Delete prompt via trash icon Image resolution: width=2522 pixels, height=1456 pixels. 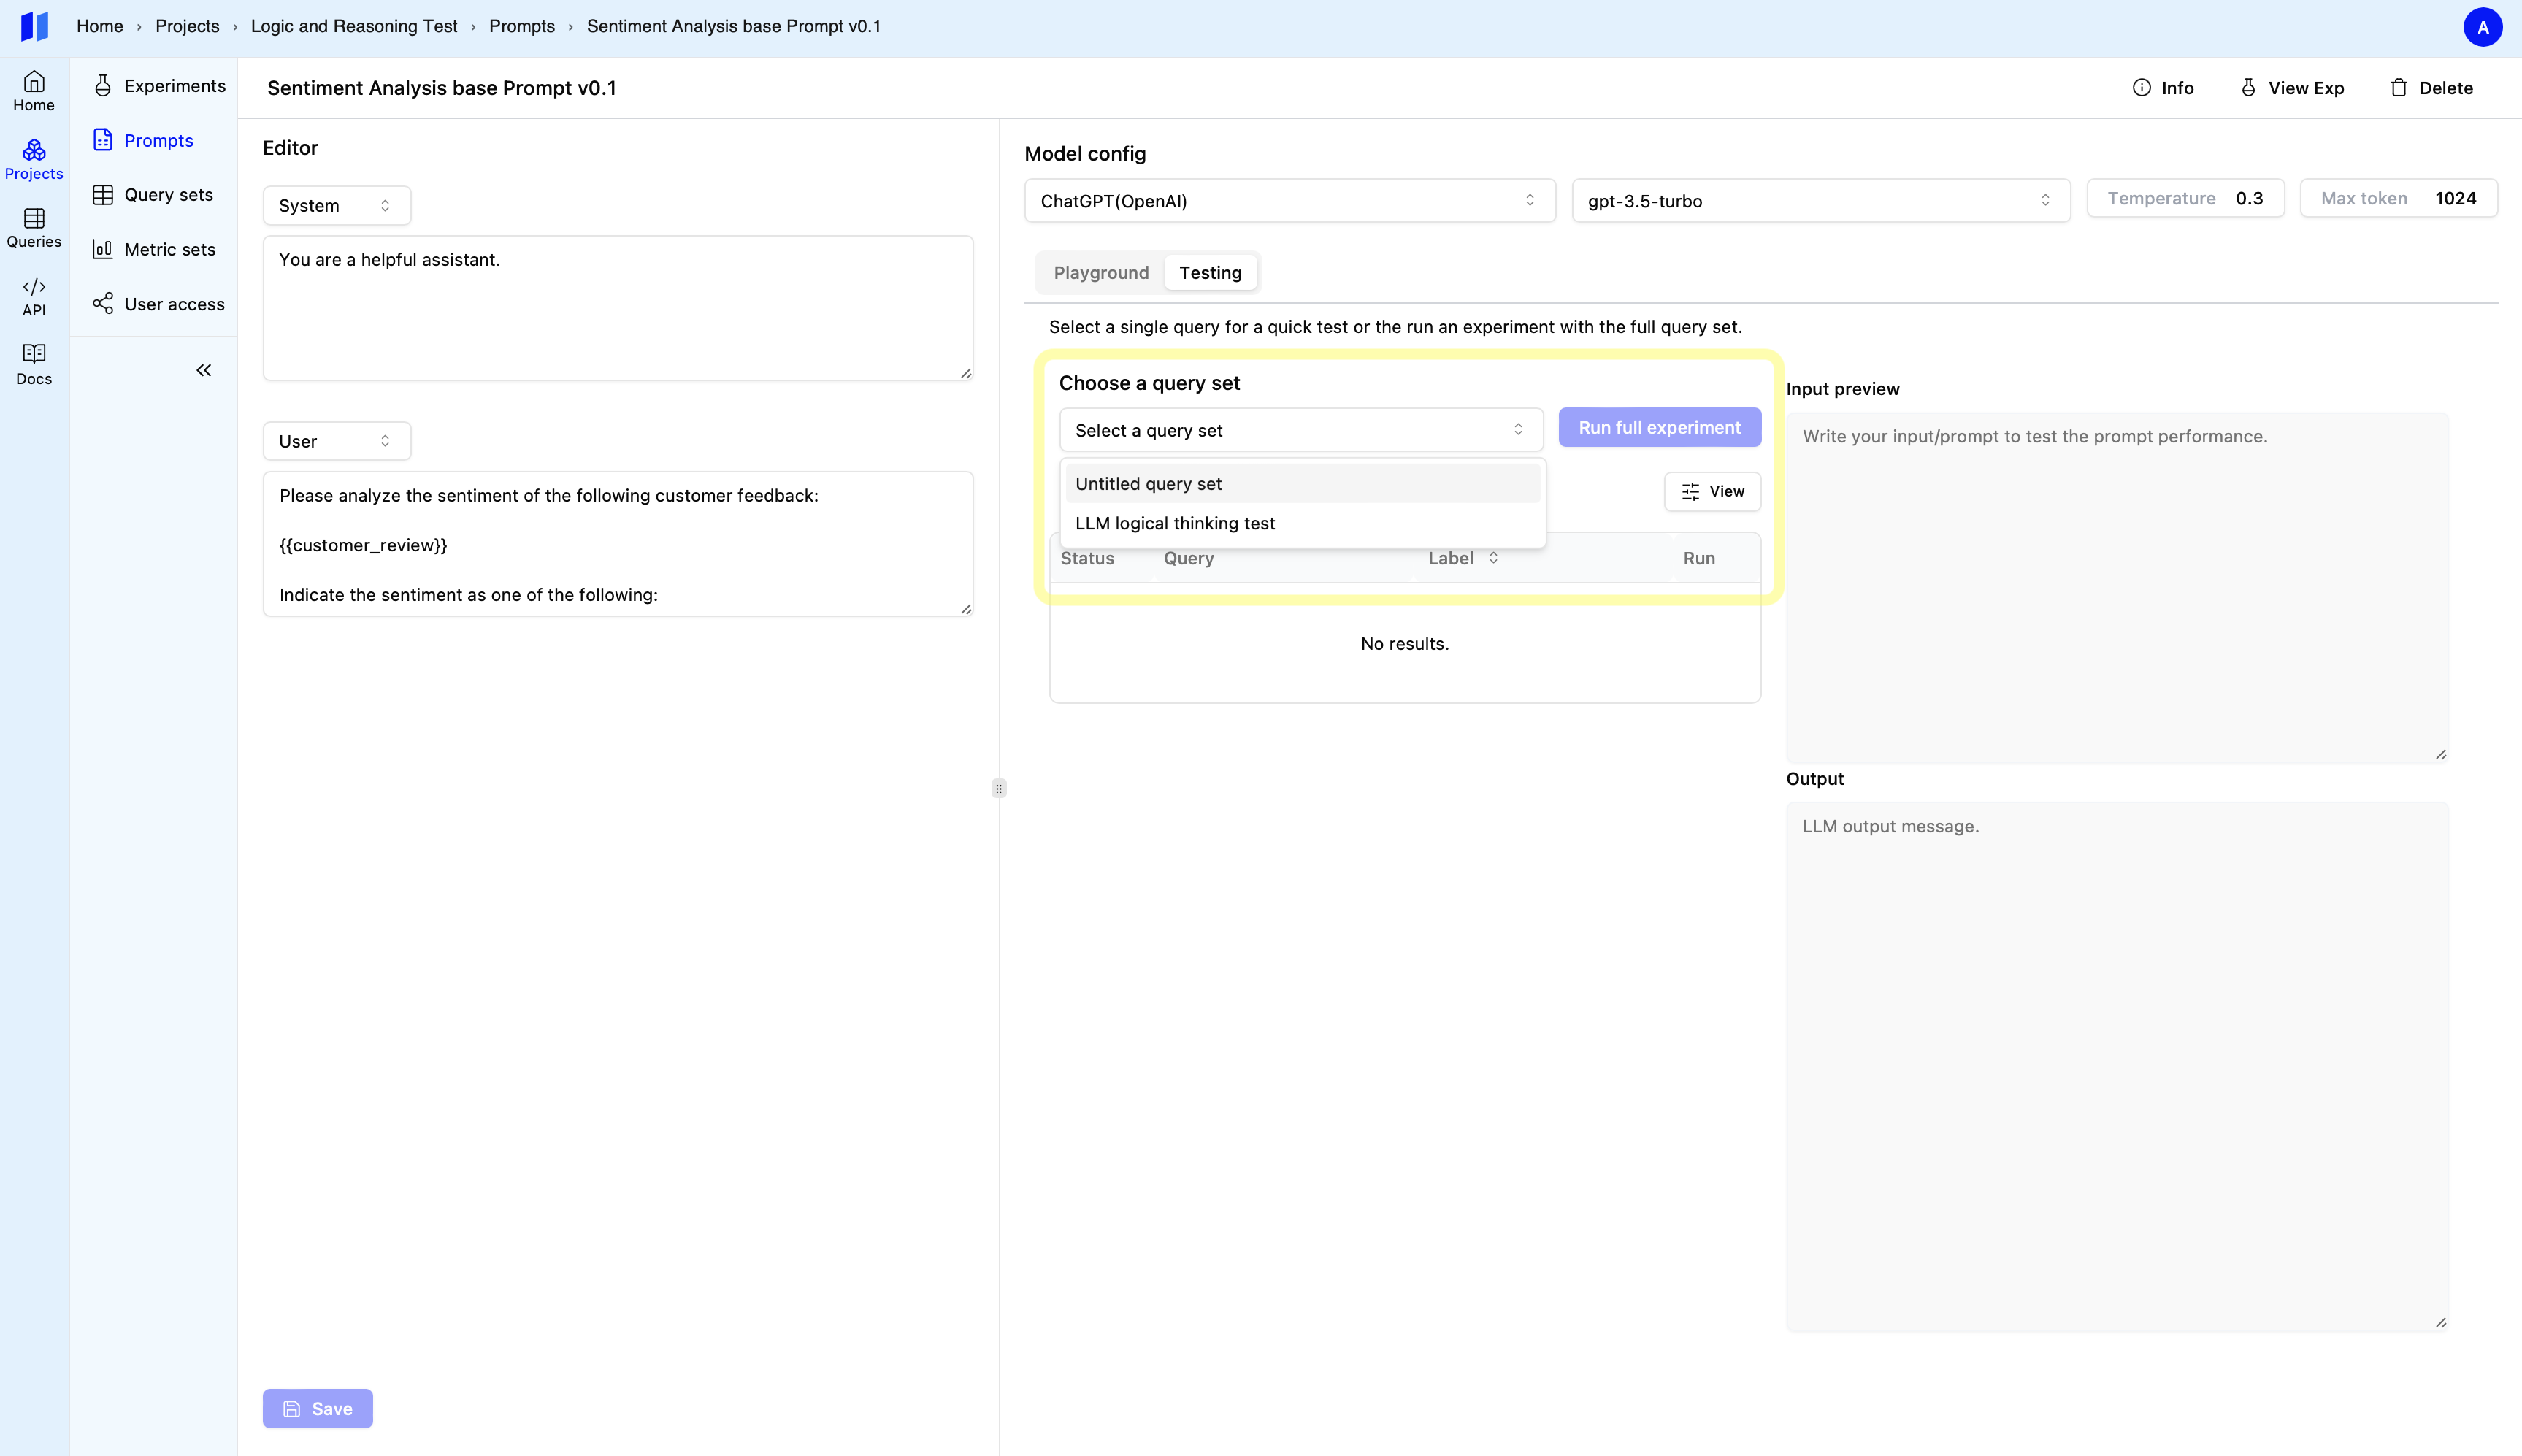pyautogui.click(x=2431, y=88)
